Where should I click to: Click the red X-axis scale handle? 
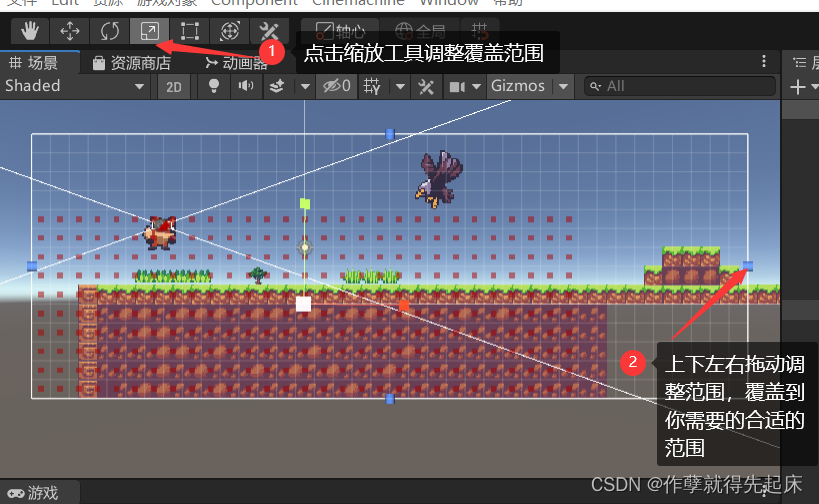click(x=404, y=306)
